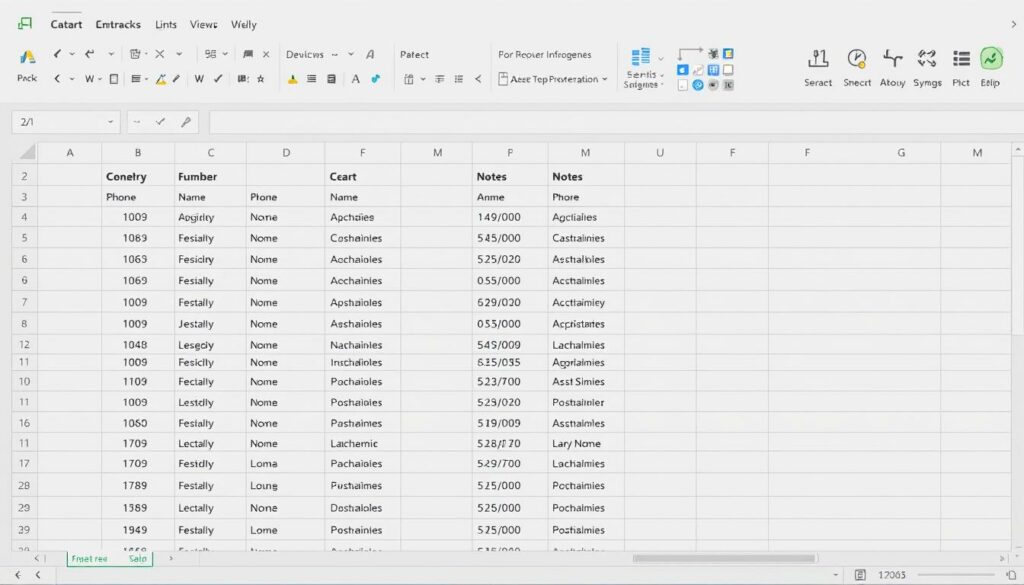Screen dimensions: 1024x585
Task: Click the Seract ribbon icon
Action: point(818,59)
